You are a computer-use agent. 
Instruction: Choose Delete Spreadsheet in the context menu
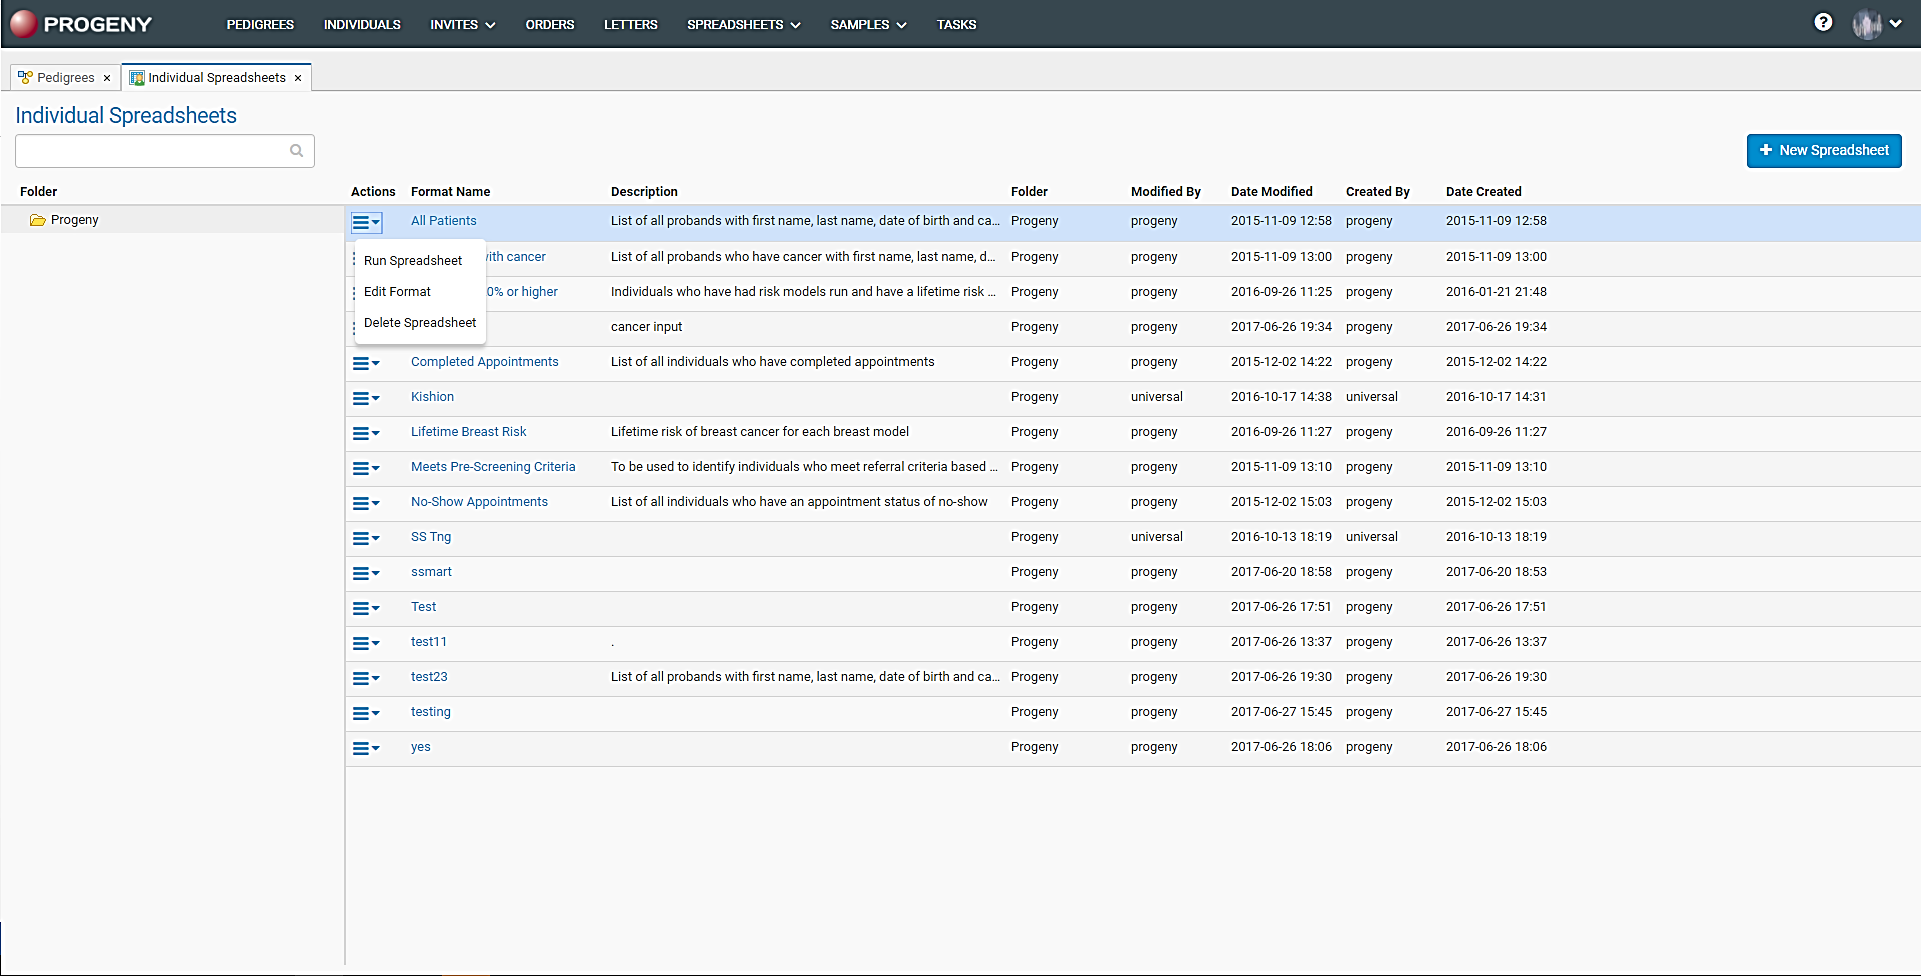420,322
